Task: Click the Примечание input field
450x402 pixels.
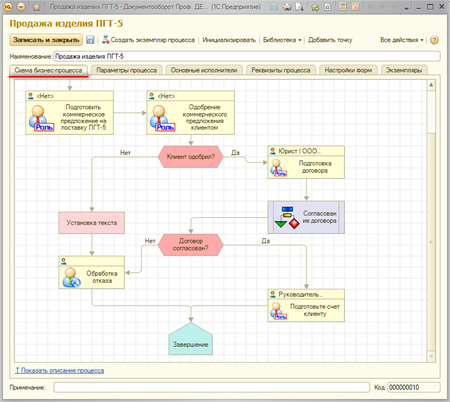Action: click(x=211, y=387)
